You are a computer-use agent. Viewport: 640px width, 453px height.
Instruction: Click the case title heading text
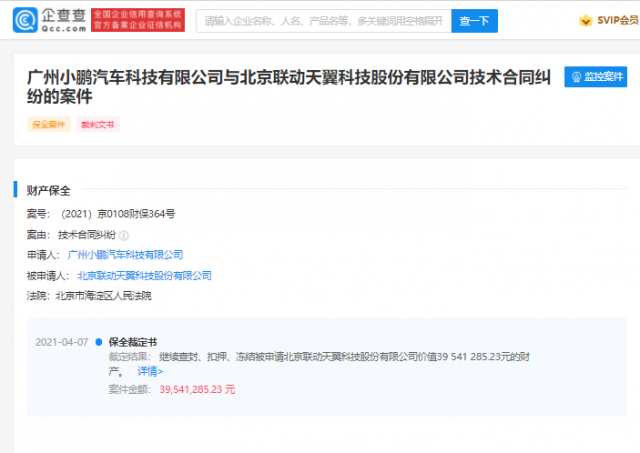pyautogui.click(x=289, y=87)
